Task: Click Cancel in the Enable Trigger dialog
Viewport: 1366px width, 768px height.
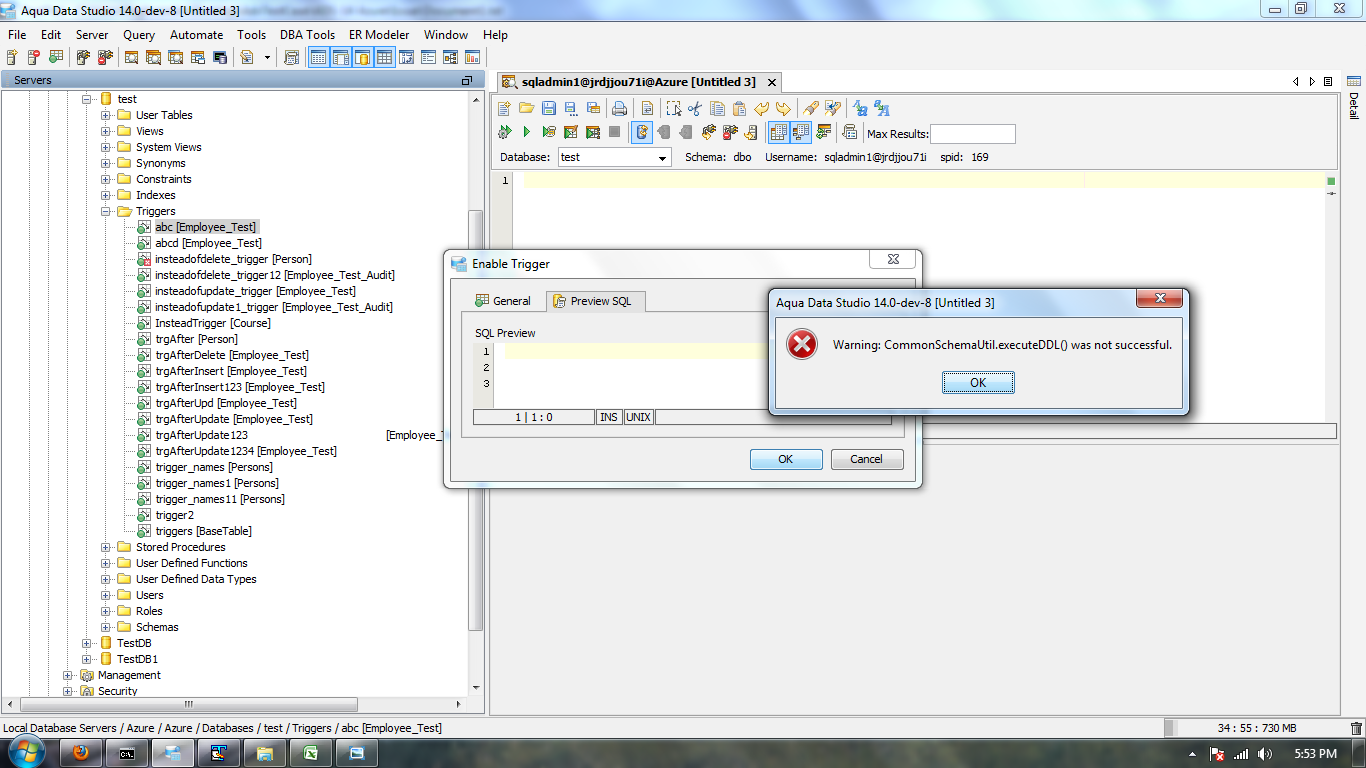Action: [867, 459]
